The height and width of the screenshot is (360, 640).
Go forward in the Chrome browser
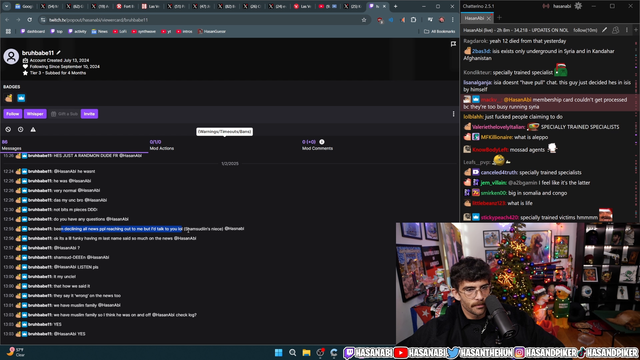pos(18,20)
